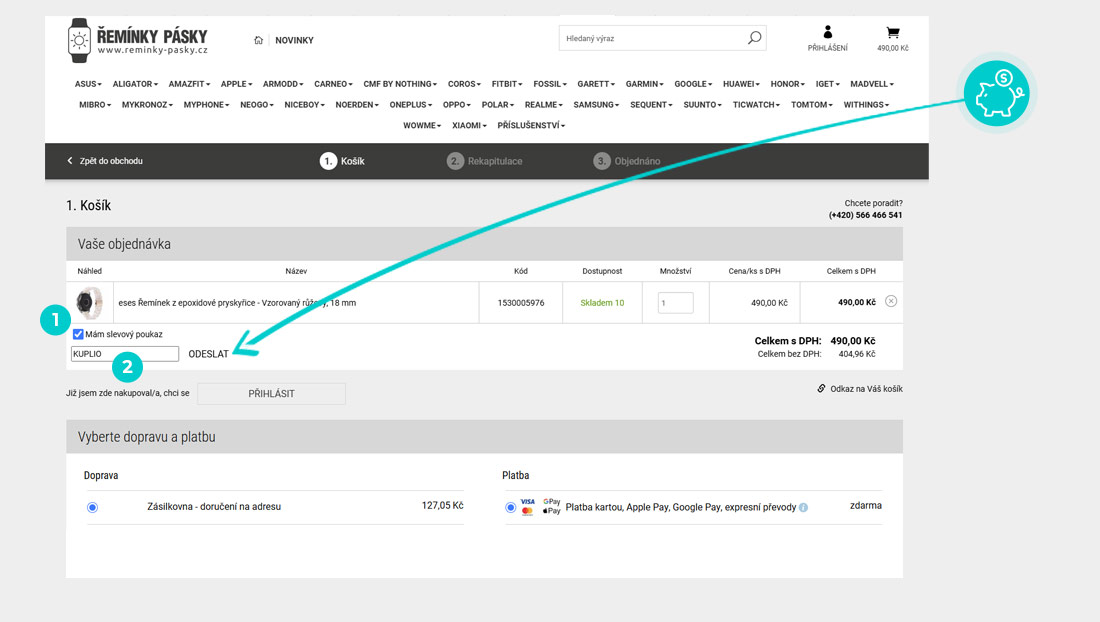Screen dimensions: 1100x622
Task: Click the teal piggy bank icon
Action: 996,92
